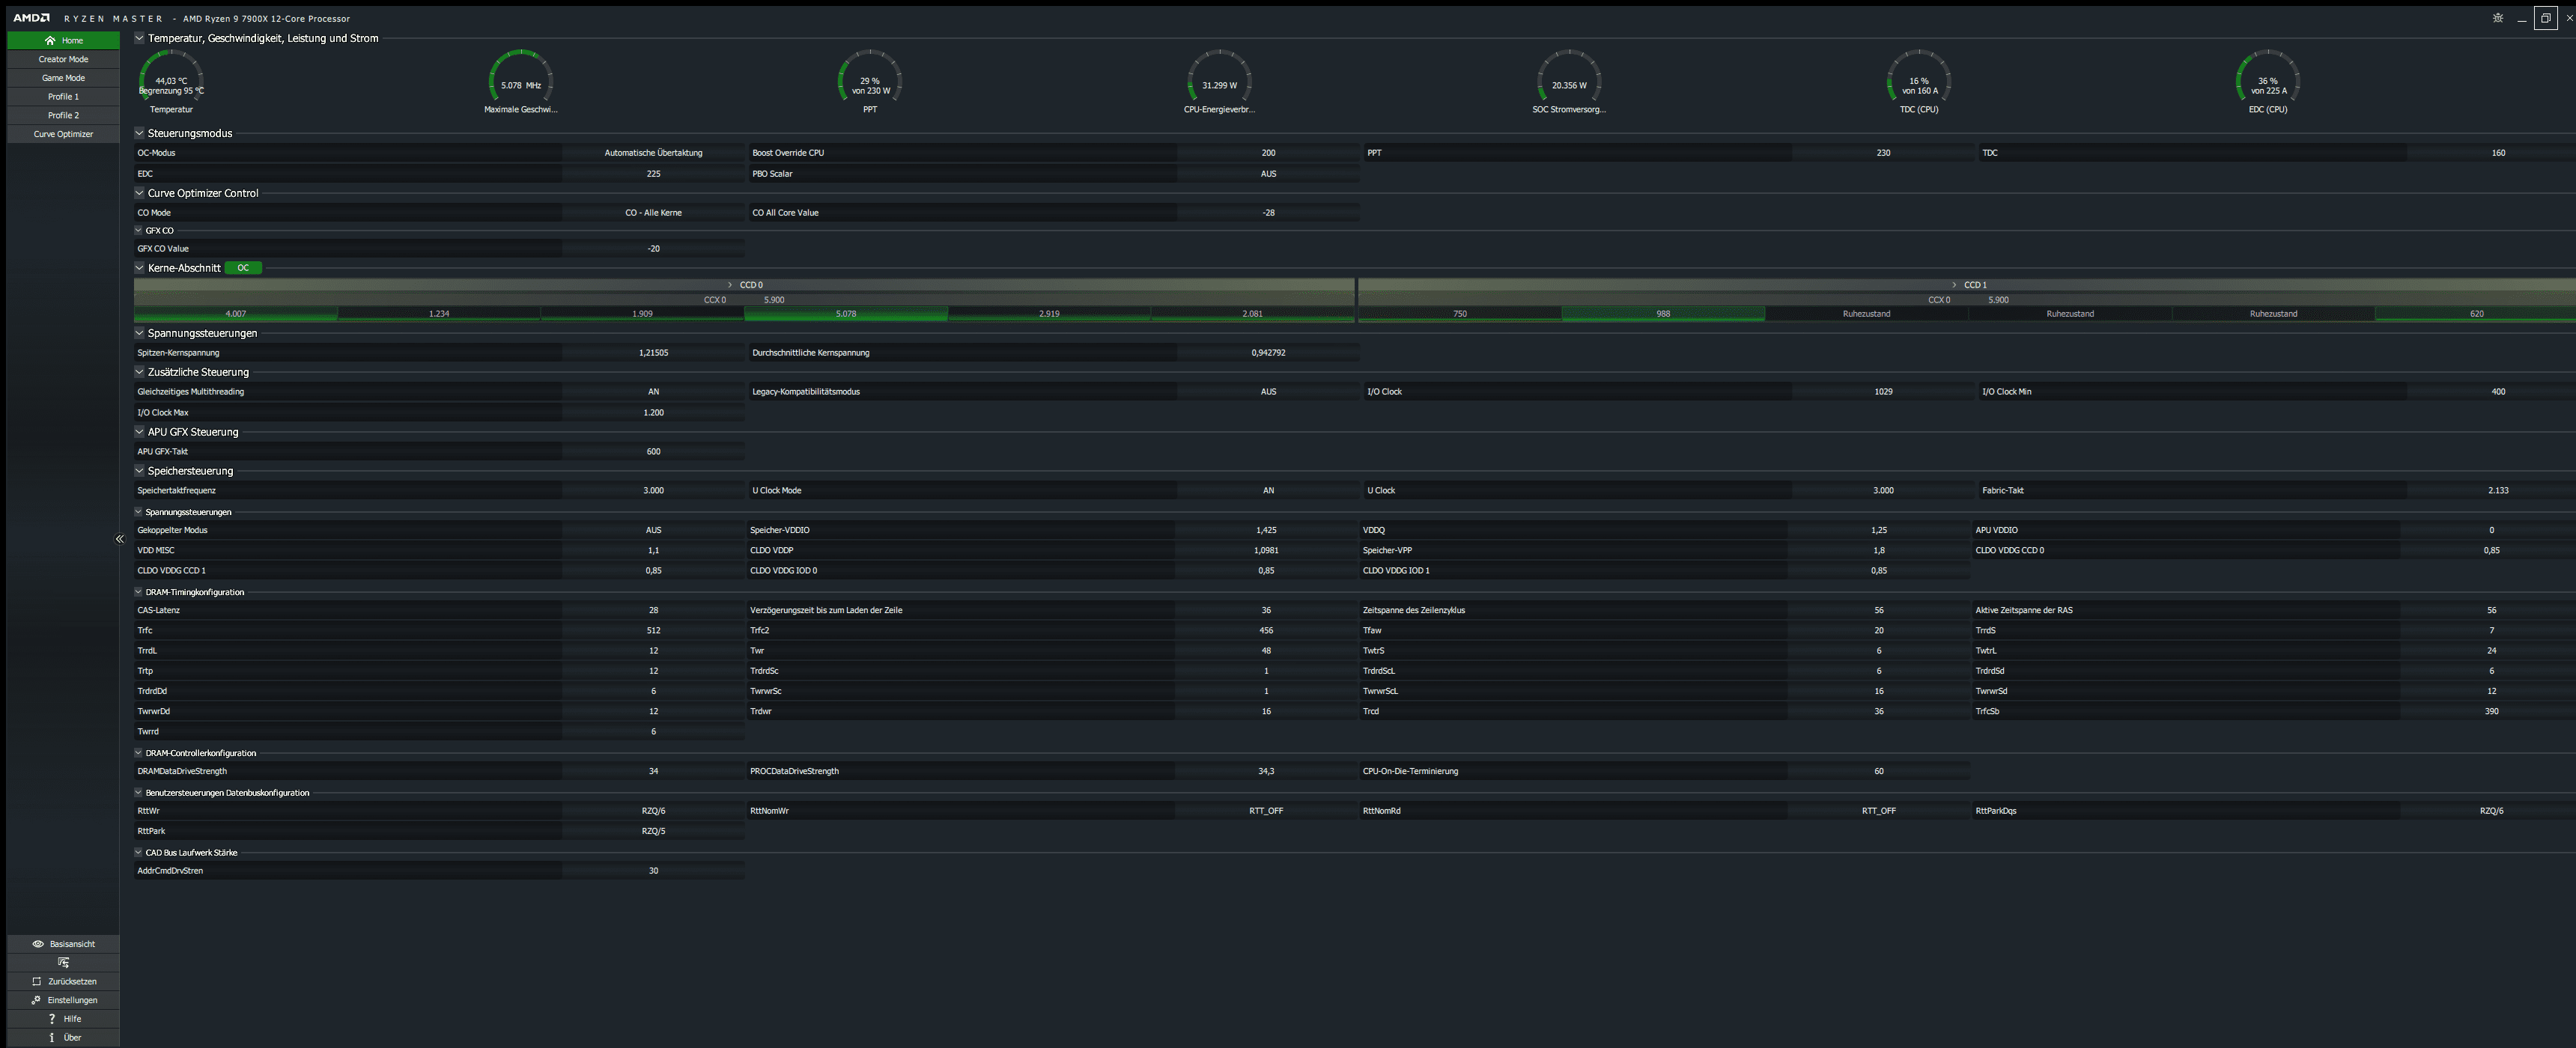Open the Curve Optimizer page

(x=63, y=134)
